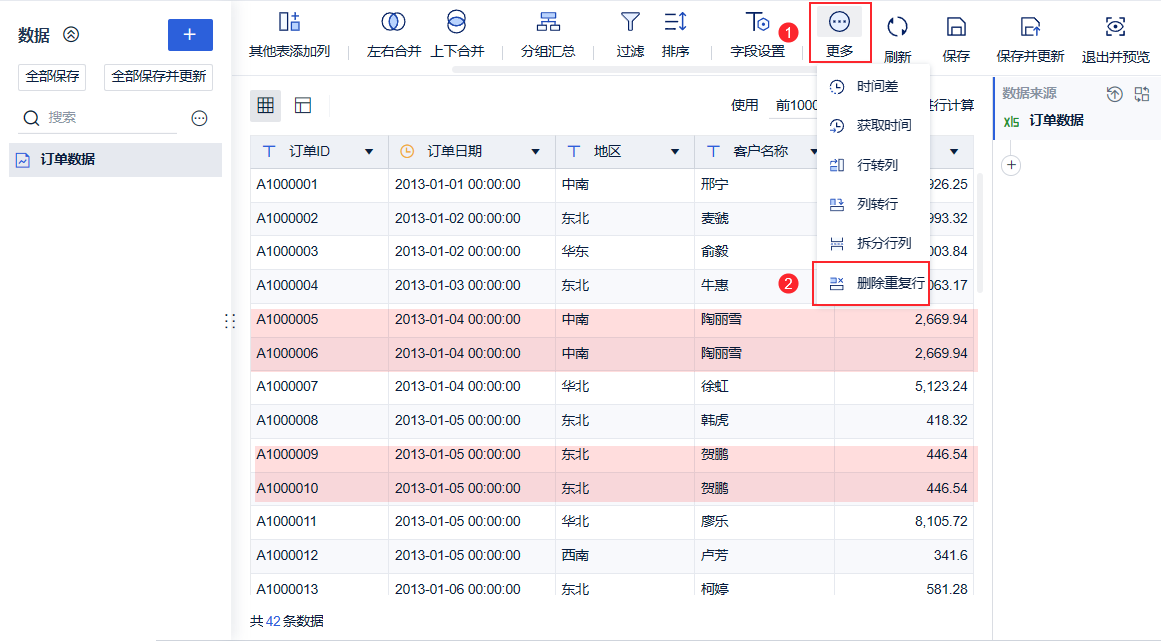Open 字段设置 field settings
The height and width of the screenshot is (641, 1161).
pos(757,22)
